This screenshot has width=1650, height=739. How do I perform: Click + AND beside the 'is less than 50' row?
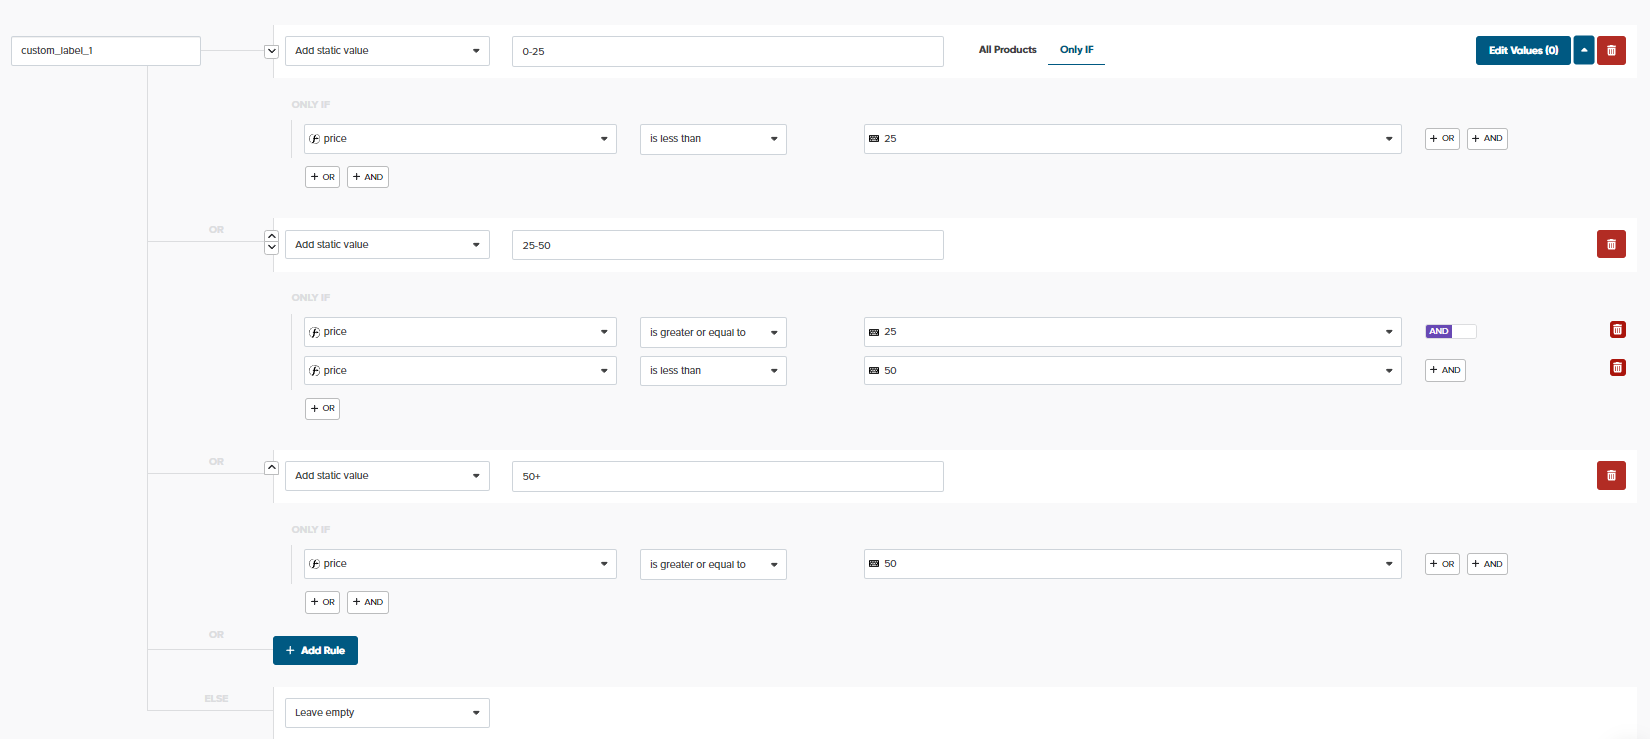(x=1445, y=370)
